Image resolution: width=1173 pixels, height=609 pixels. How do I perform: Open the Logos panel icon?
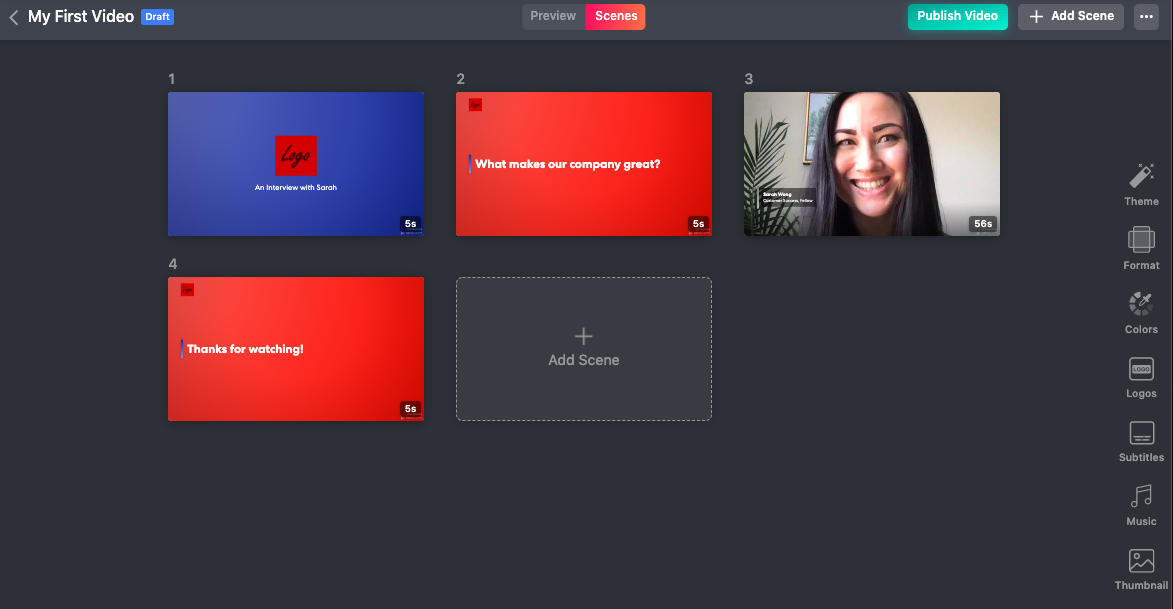(1141, 377)
